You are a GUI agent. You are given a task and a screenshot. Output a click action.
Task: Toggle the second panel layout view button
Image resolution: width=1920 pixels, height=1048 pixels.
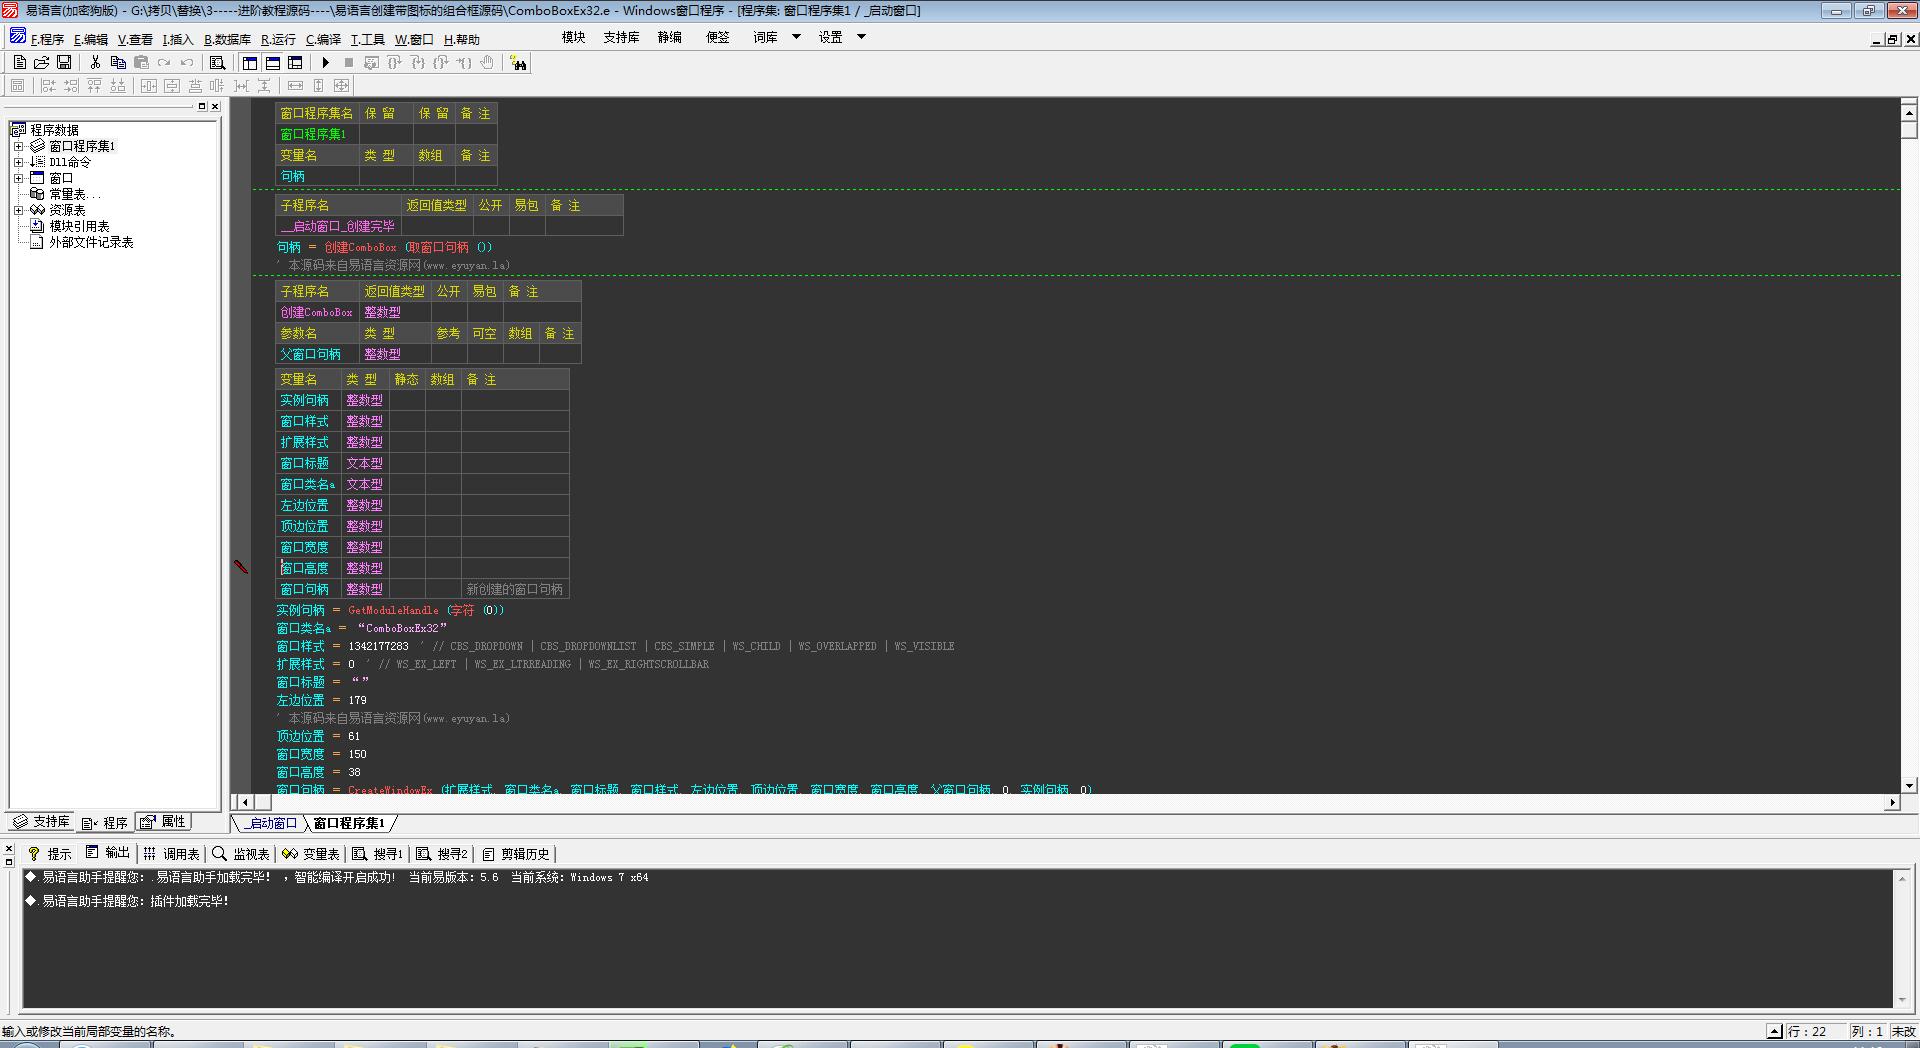pyautogui.click(x=272, y=62)
